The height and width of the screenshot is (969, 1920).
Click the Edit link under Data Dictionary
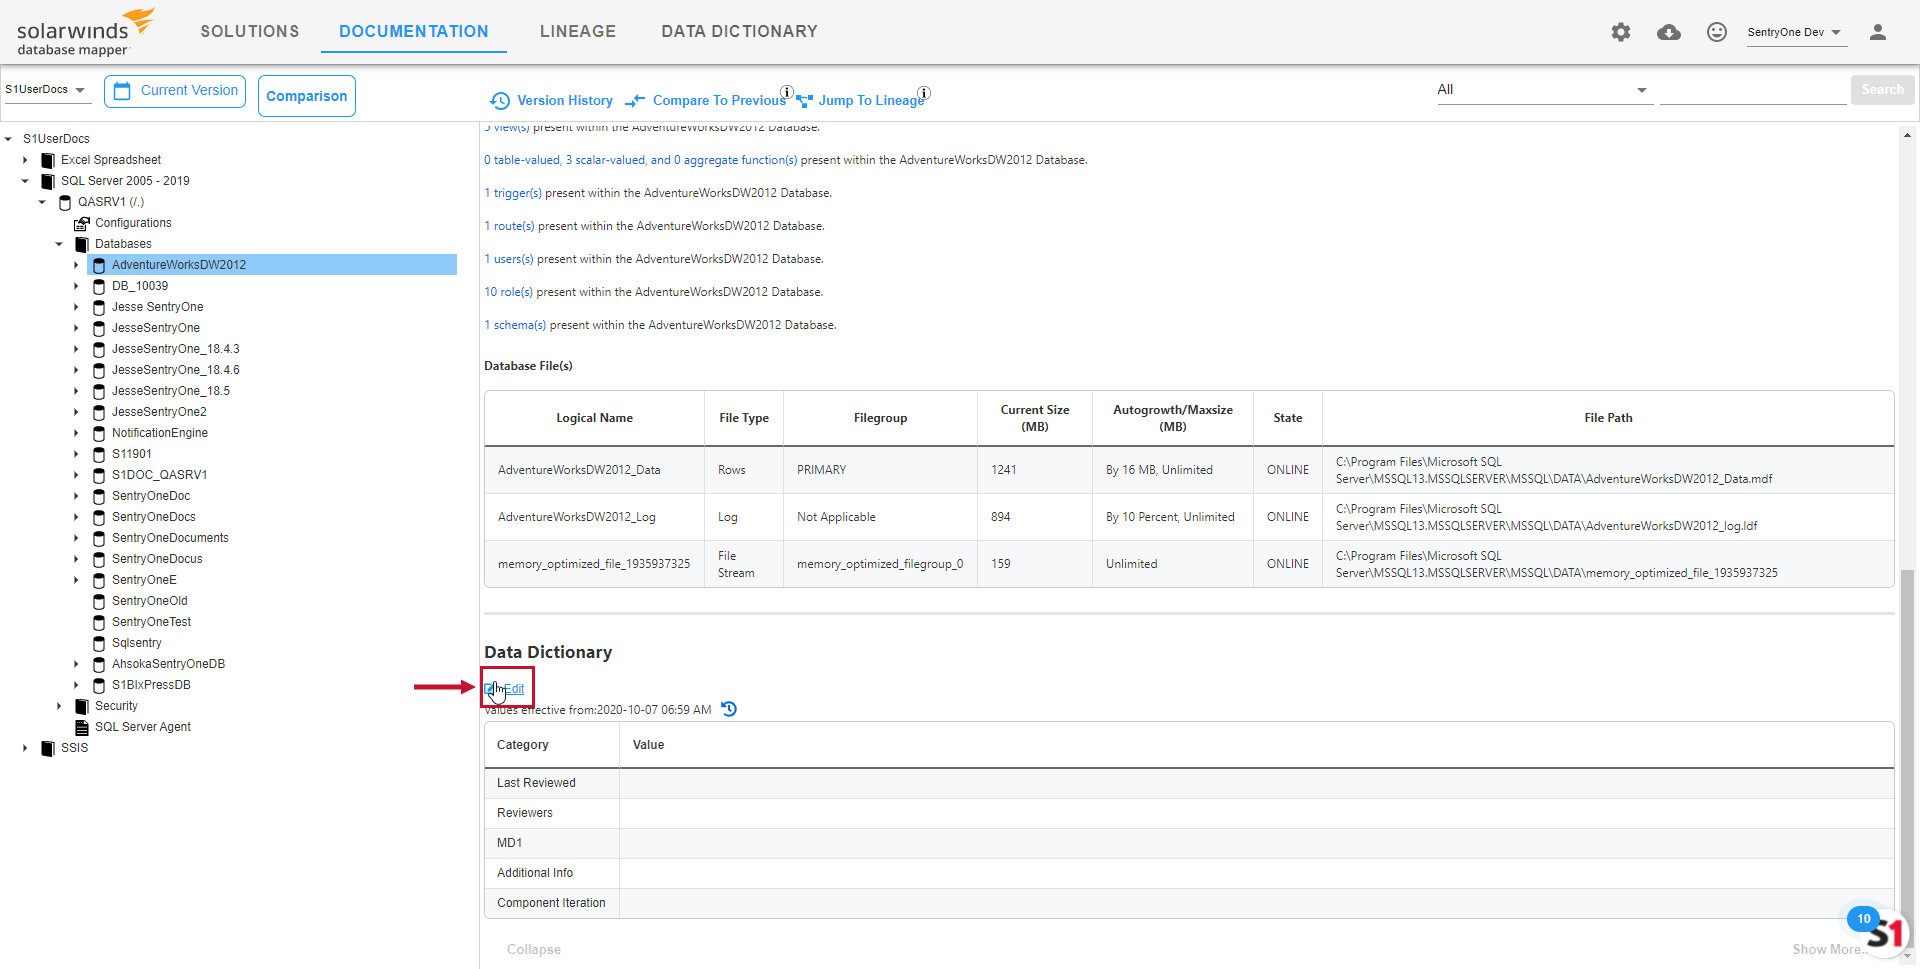(x=513, y=689)
